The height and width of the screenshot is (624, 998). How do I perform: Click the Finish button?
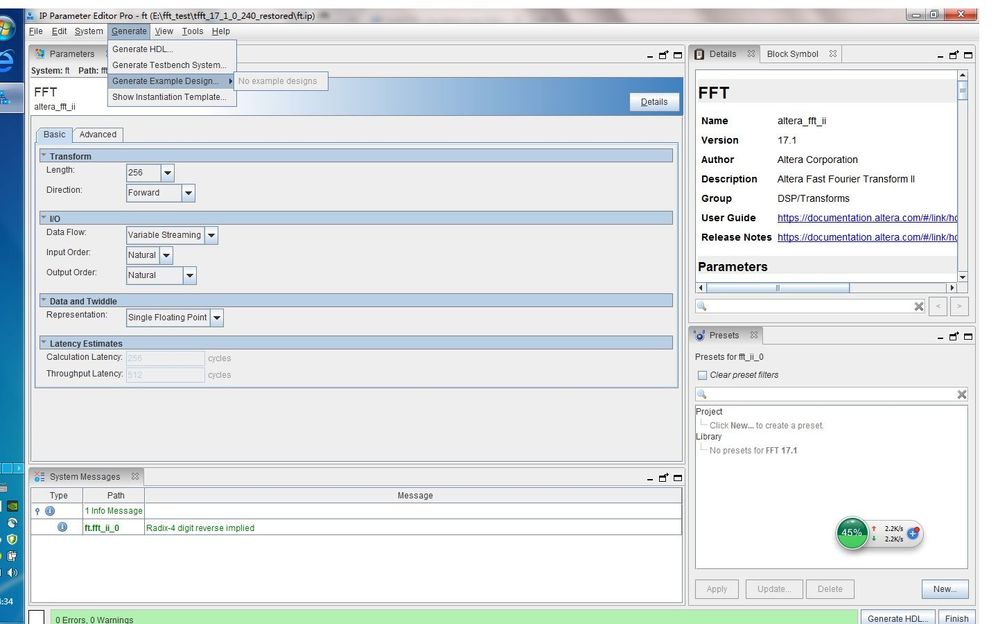click(x=957, y=618)
